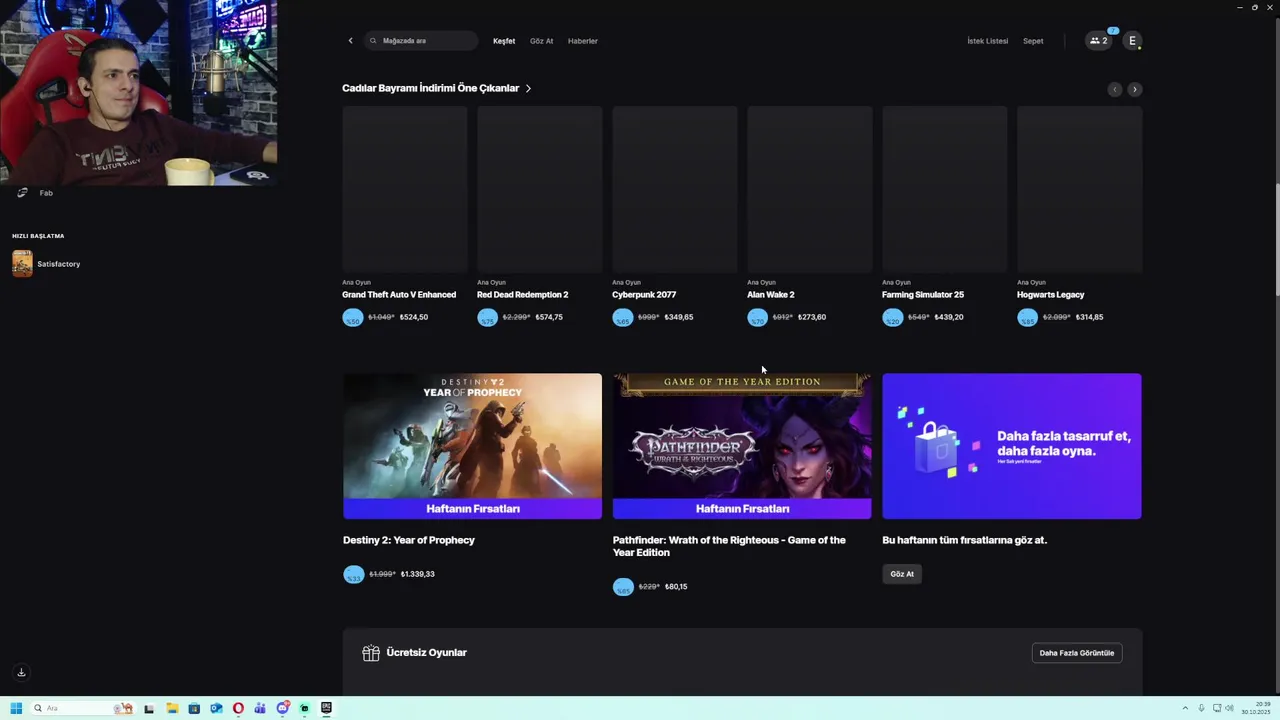Click Grand Theft Auto V discount badge

tap(352, 318)
